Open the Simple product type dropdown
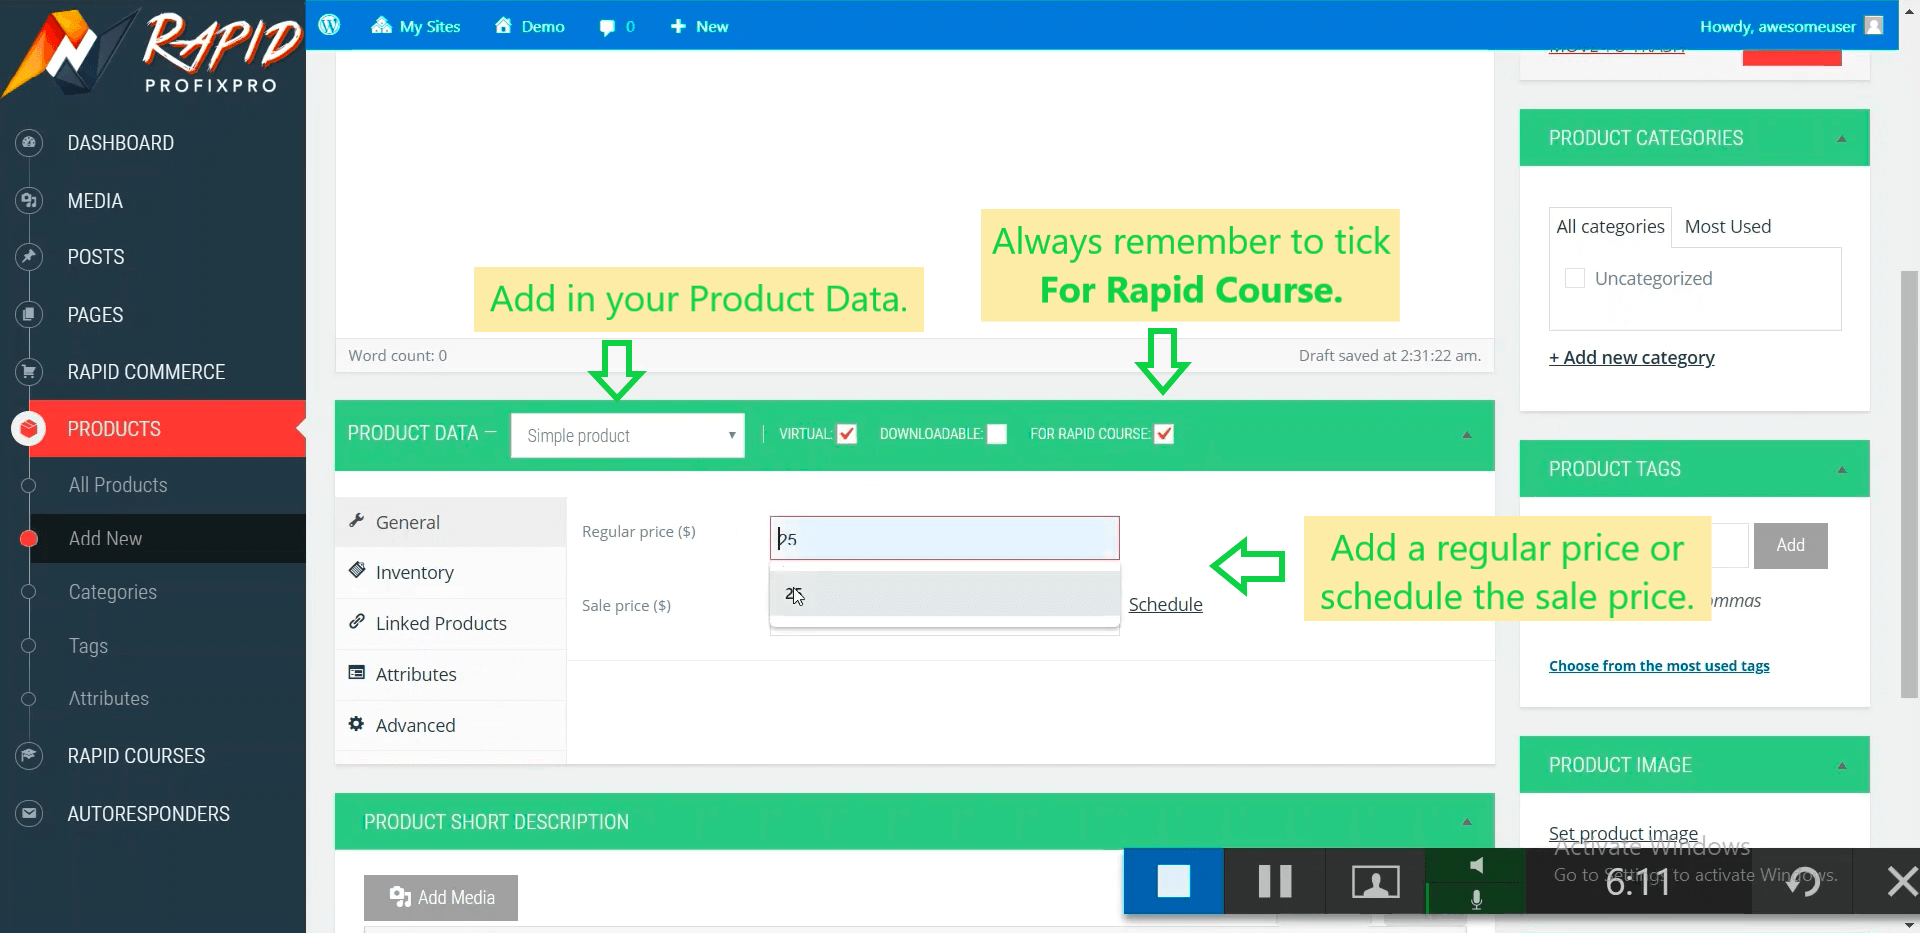The width and height of the screenshot is (1920, 933). point(627,436)
